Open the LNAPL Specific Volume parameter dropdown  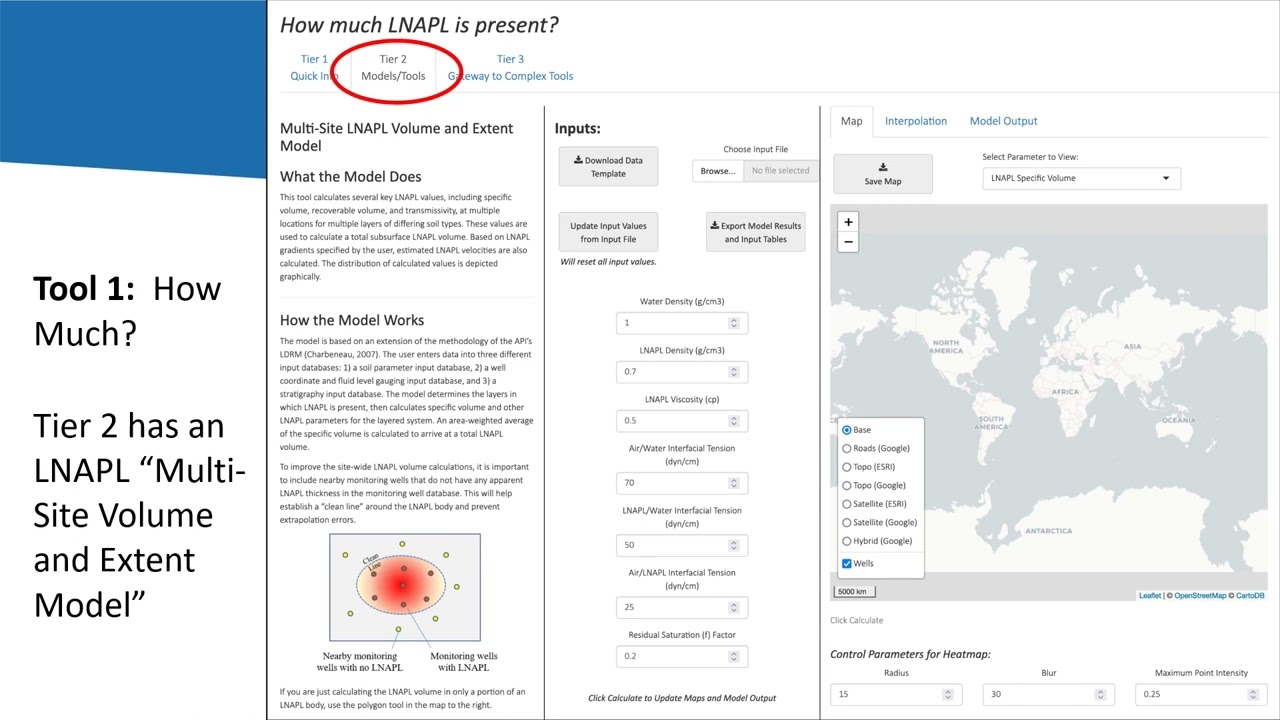pyautogui.click(x=1081, y=178)
